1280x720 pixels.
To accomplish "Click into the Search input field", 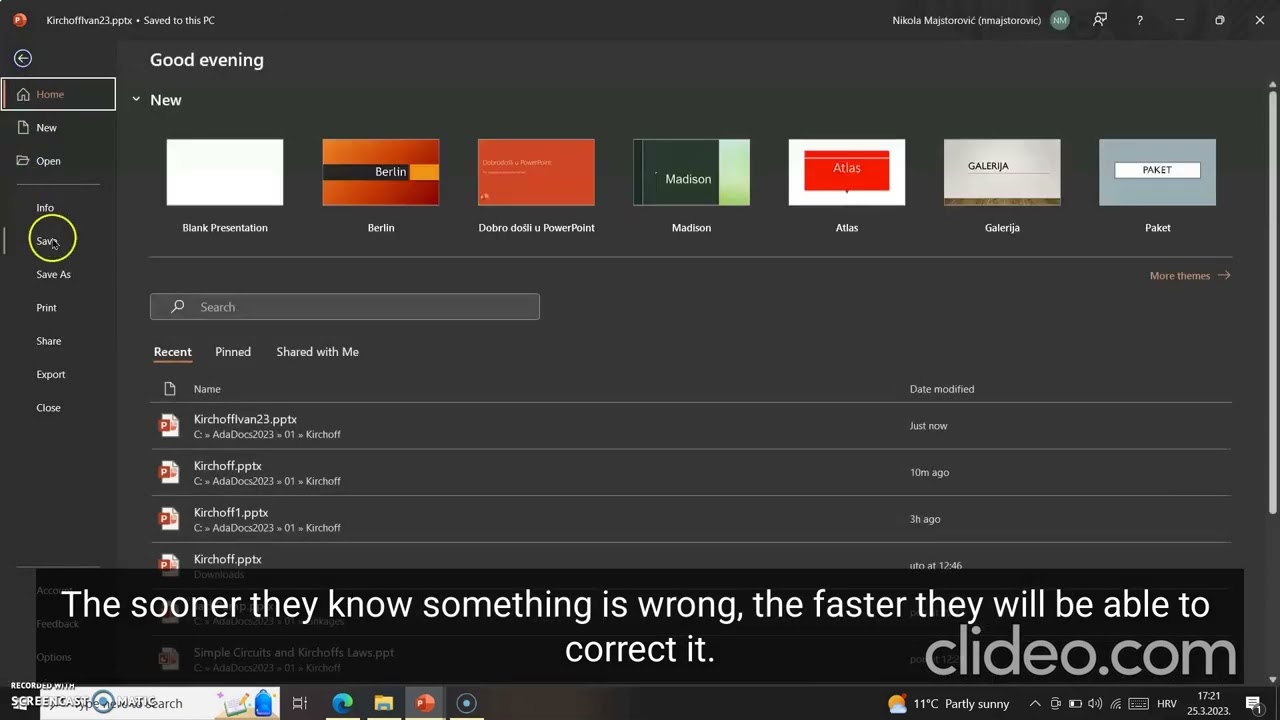I will tap(345, 307).
